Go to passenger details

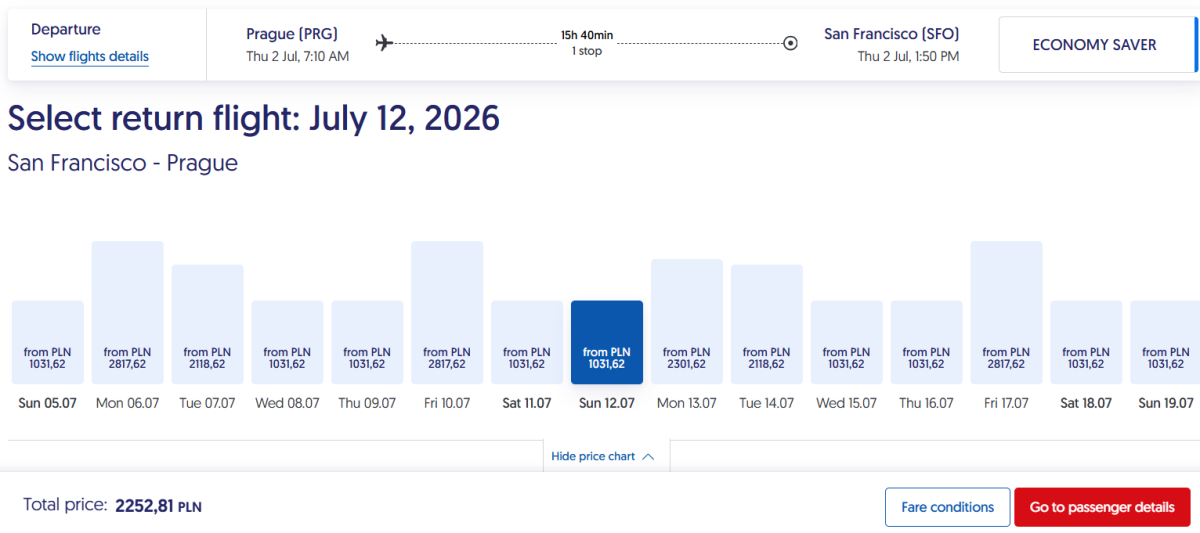point(1102,507)
